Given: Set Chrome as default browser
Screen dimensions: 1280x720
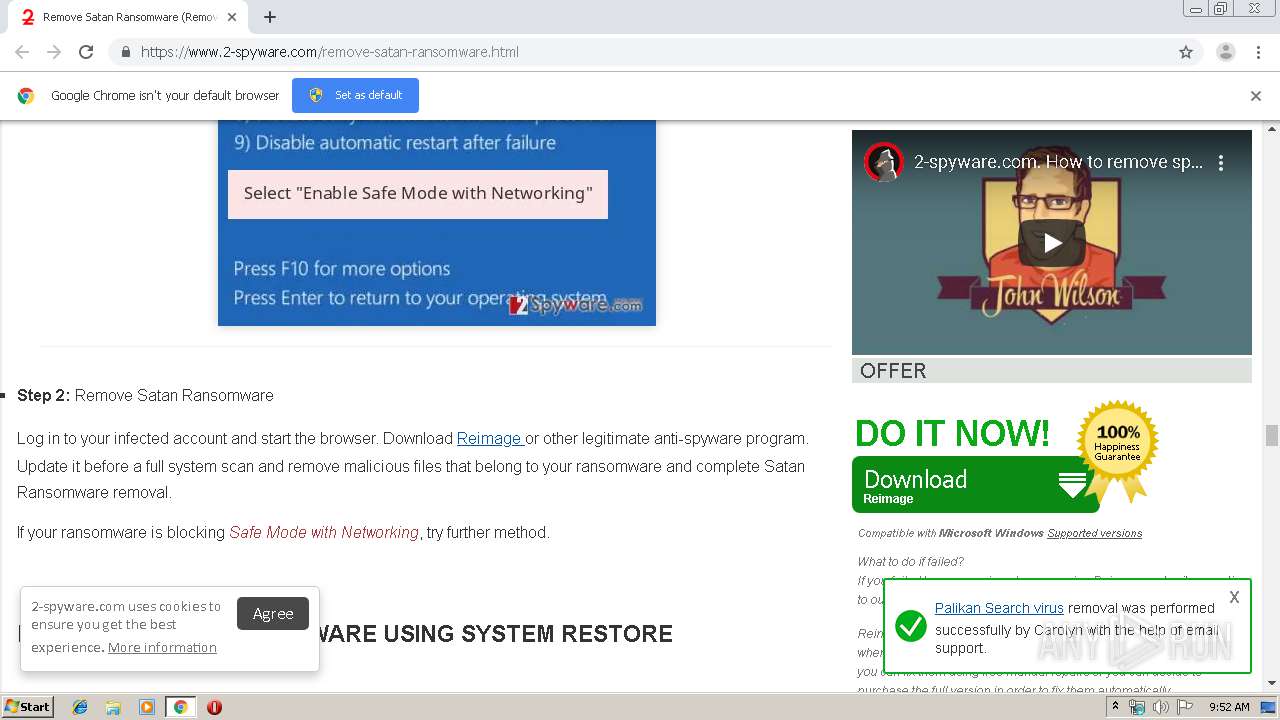Looking at the screenshot, I should [355, 95].
